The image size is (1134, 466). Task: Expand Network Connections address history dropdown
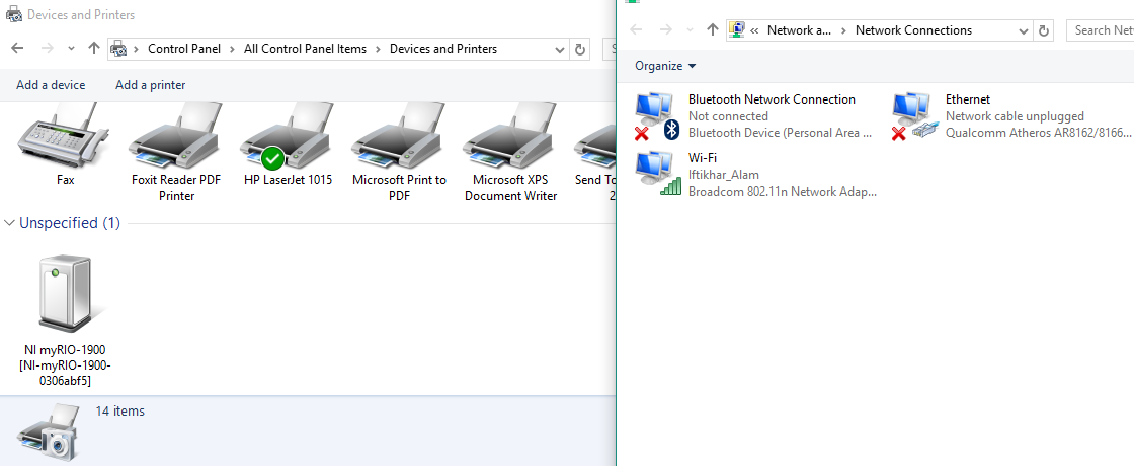tap(1024, 30)
